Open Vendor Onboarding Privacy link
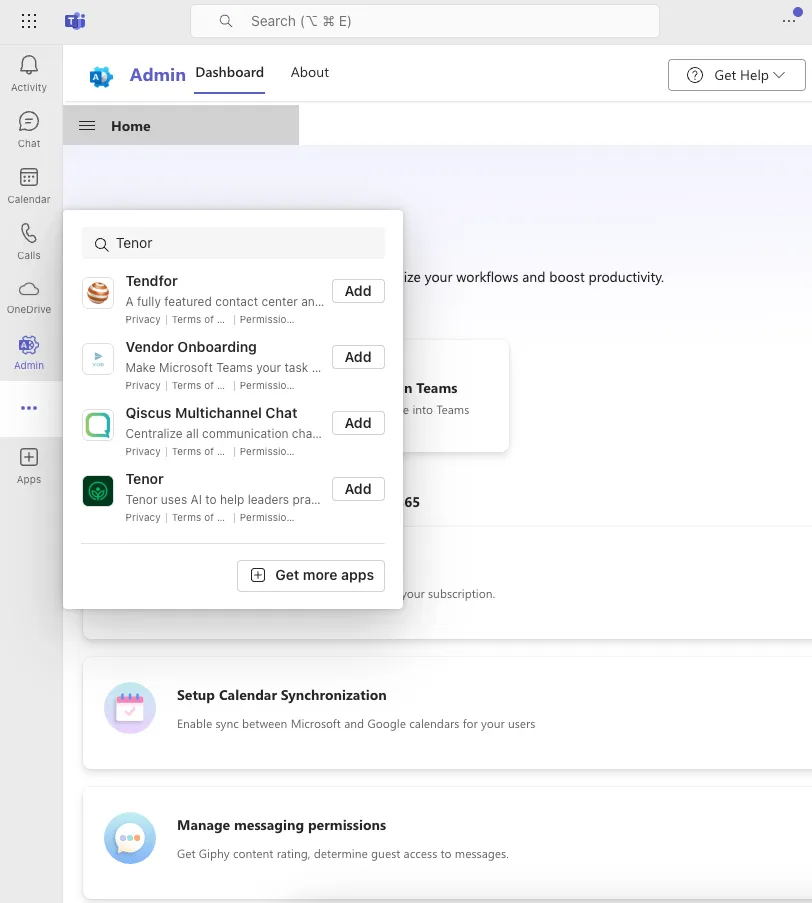Viewport: 812px width, 903px height. tap(143, 386)
